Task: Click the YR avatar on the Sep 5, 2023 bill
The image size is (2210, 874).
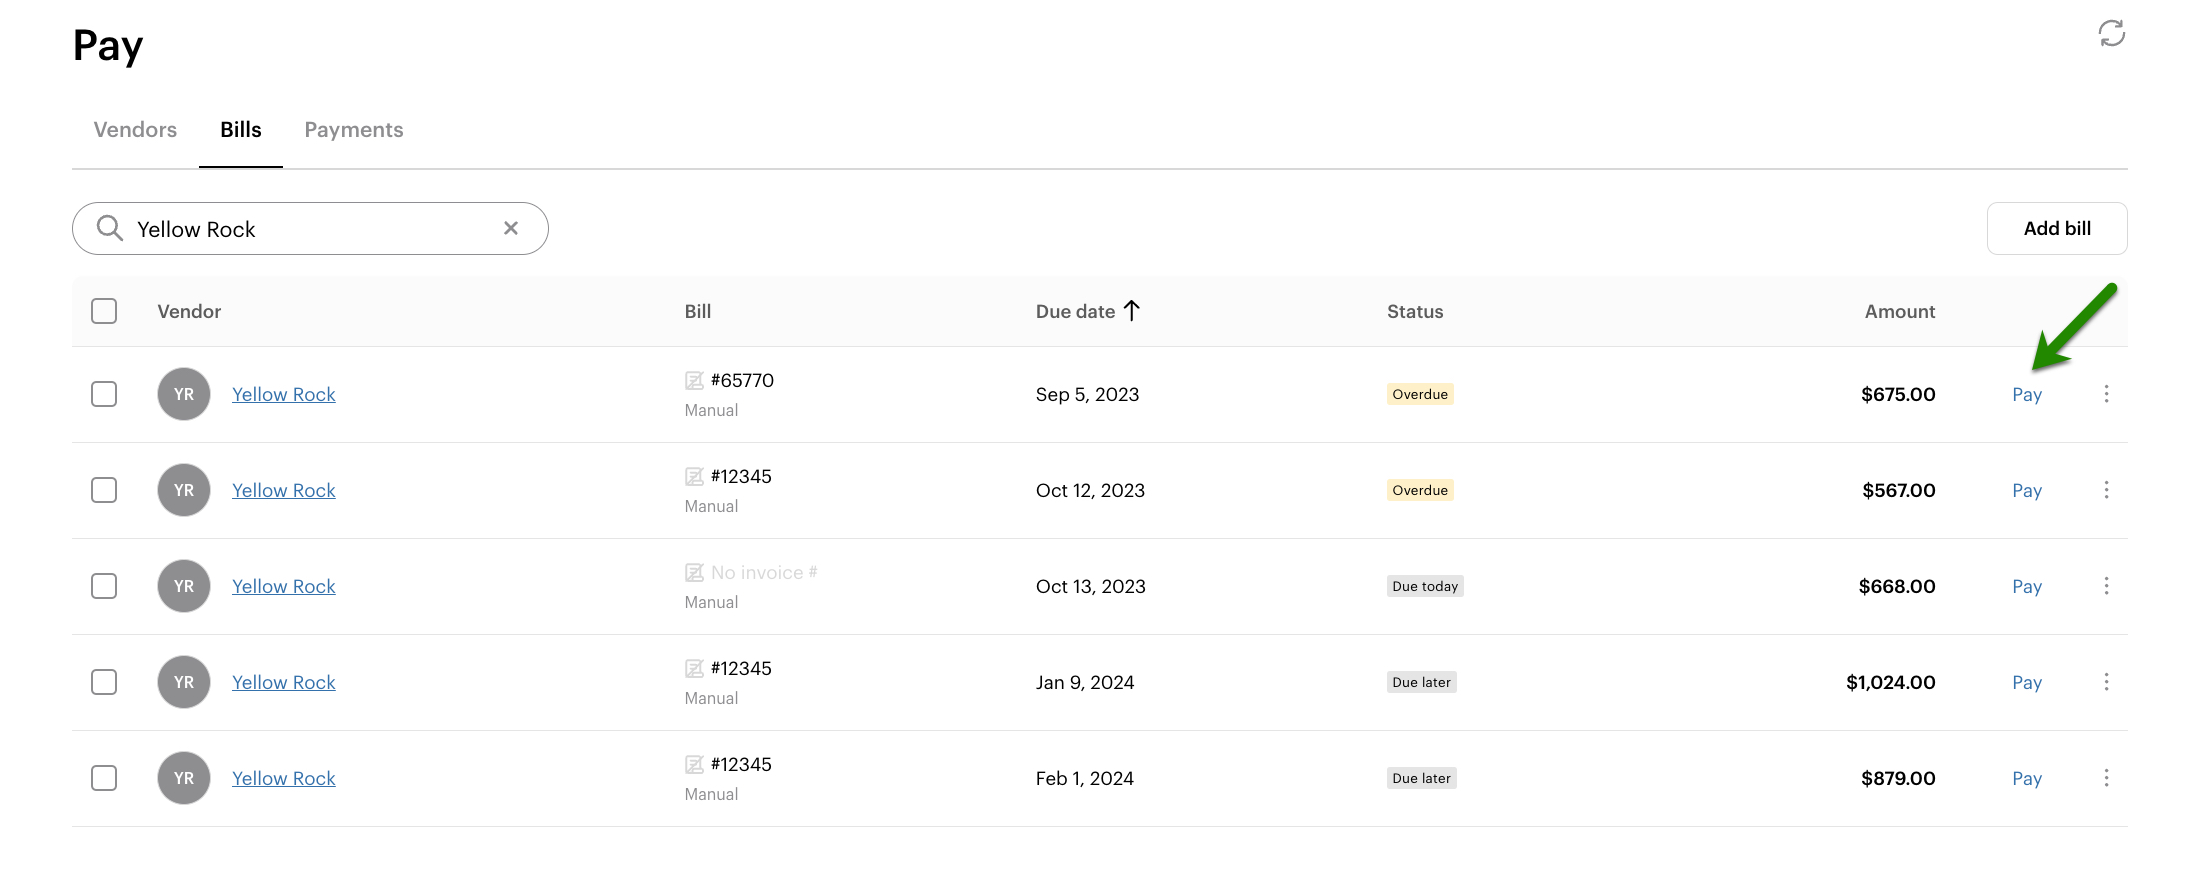Action: pos(184,394)
